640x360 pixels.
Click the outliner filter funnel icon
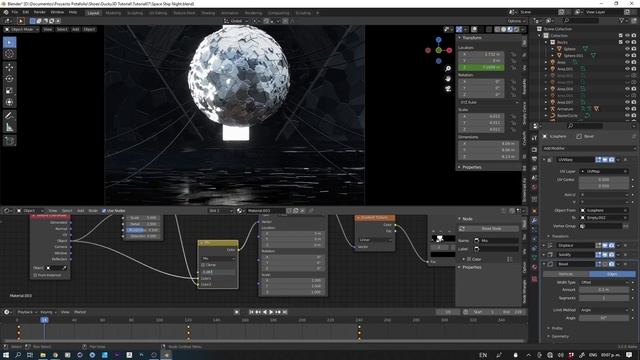[x=622, y=20]
